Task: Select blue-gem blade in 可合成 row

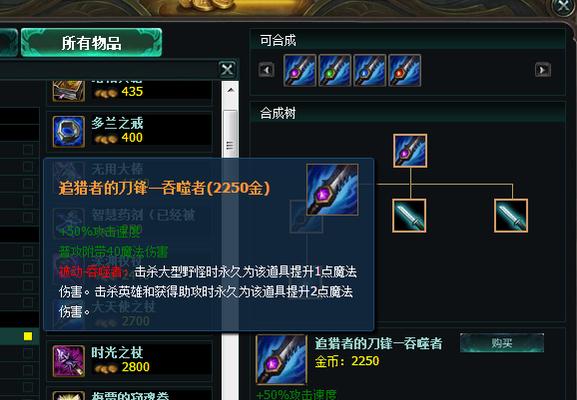Action: [x=369, y=71]
